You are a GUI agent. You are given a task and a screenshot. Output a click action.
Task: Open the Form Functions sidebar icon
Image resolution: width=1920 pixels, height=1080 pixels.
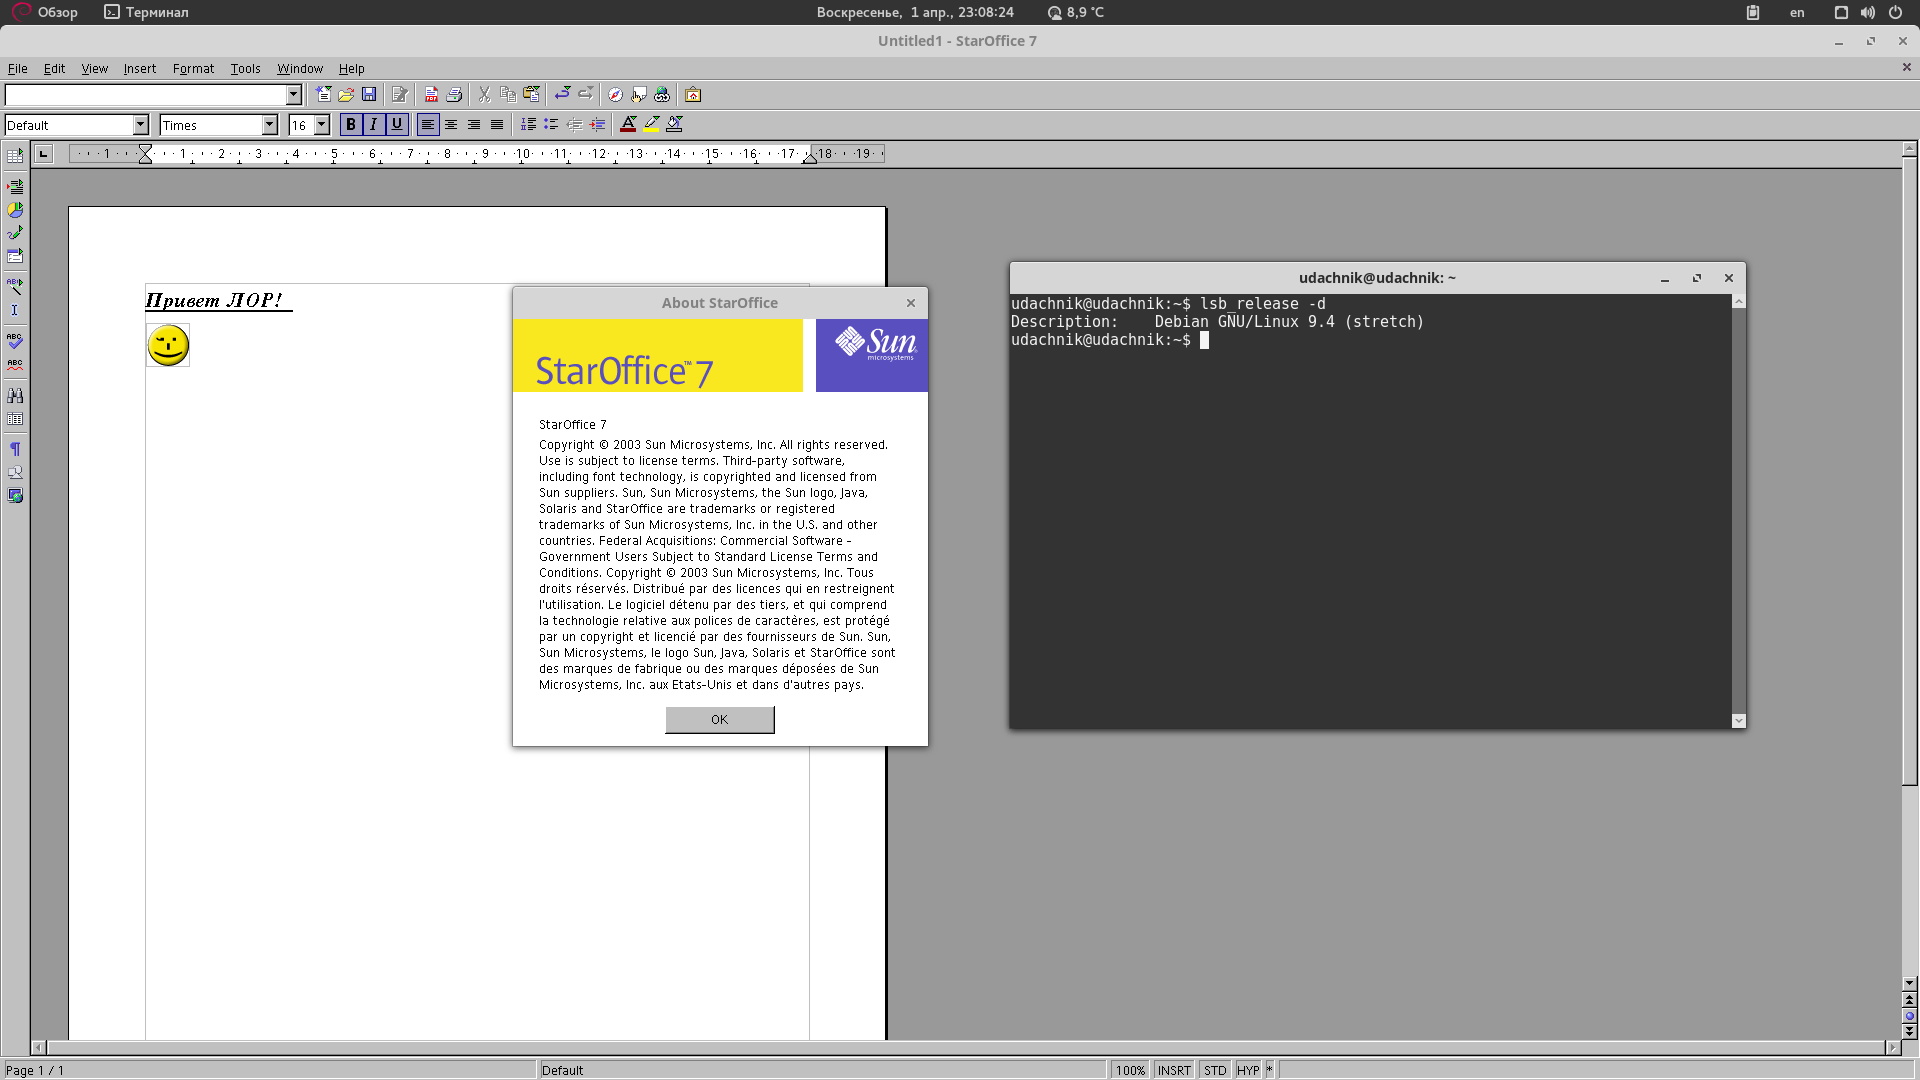click(15, 256)
